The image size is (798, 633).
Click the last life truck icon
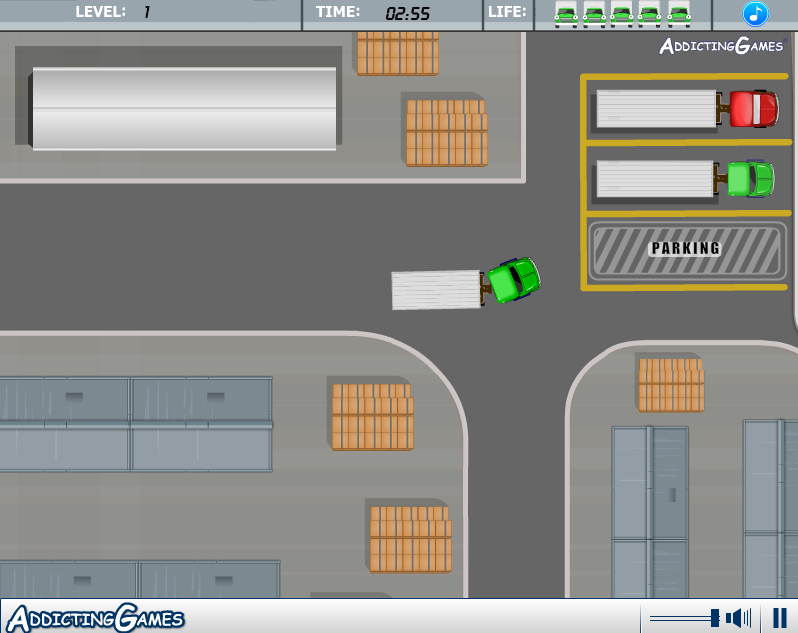[679, 15]
